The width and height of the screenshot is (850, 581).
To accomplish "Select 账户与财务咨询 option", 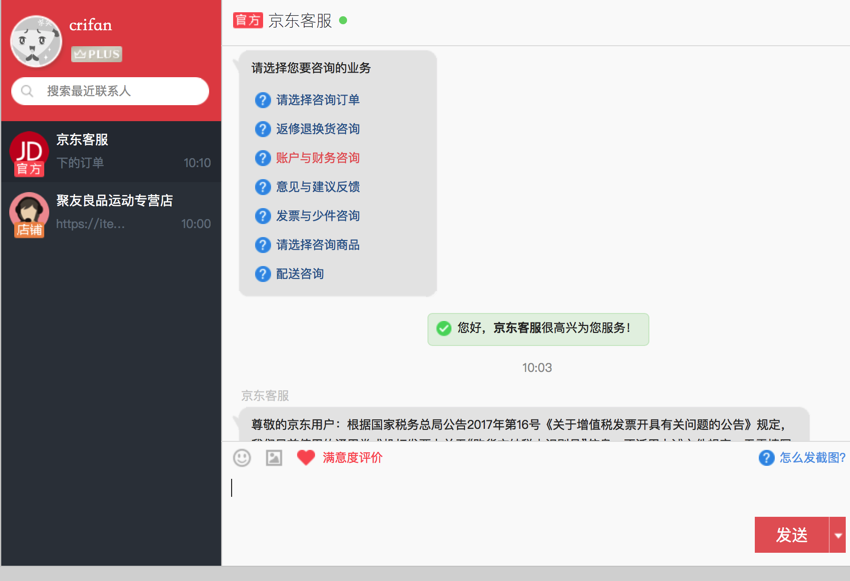I will [x=318, y=158].
